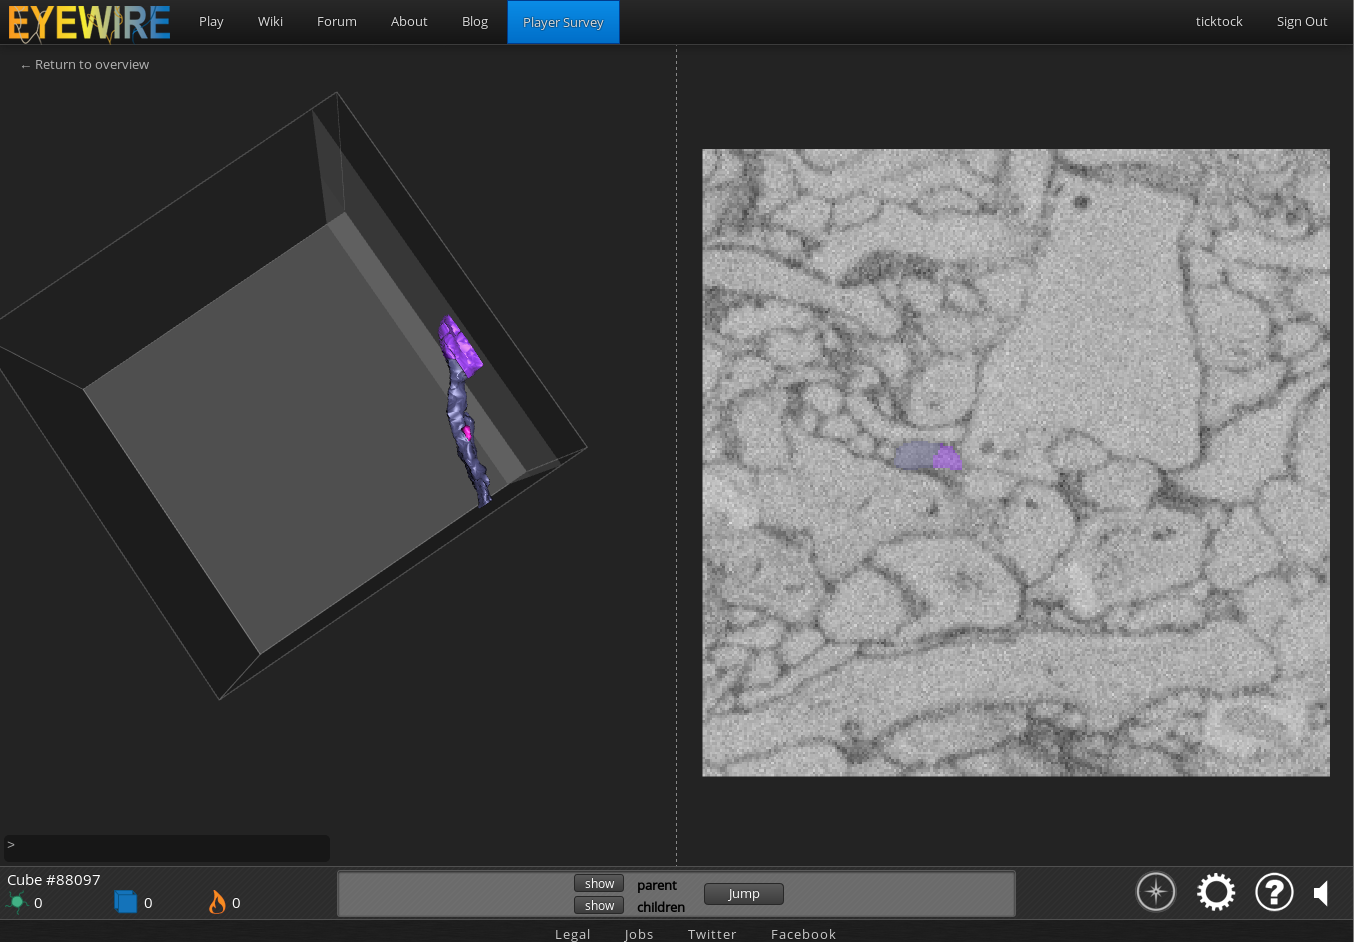Click the green neuron points icon
The width and height of the screenshot is (1354, 942).
(x=17, y=902)
